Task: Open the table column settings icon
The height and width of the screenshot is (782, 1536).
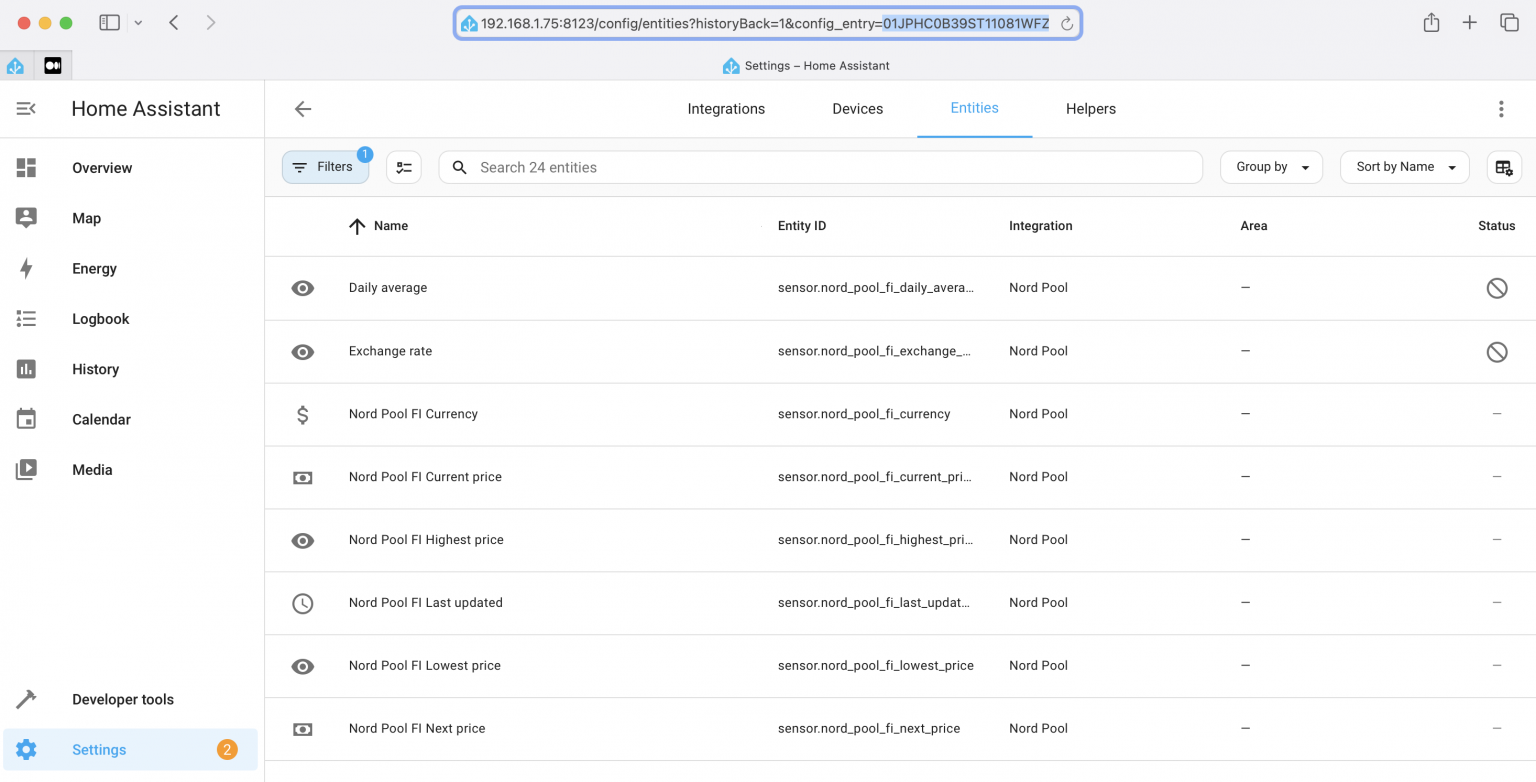Action: (1504, 167)
